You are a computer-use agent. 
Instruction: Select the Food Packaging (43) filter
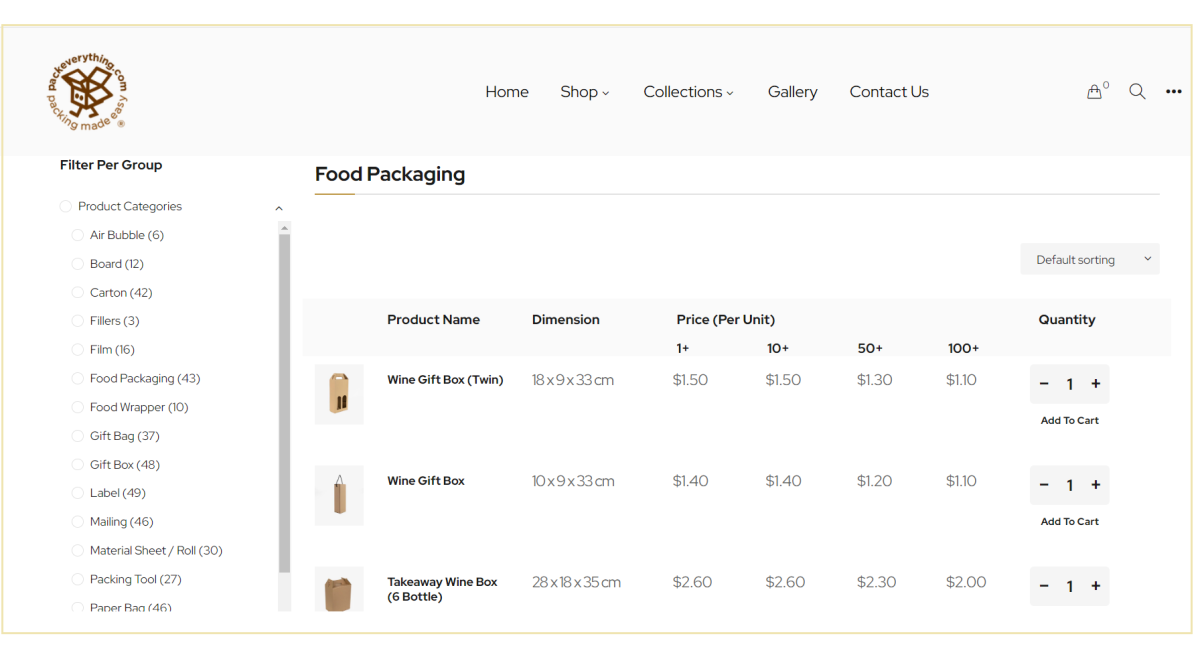[x=78, y=379]
